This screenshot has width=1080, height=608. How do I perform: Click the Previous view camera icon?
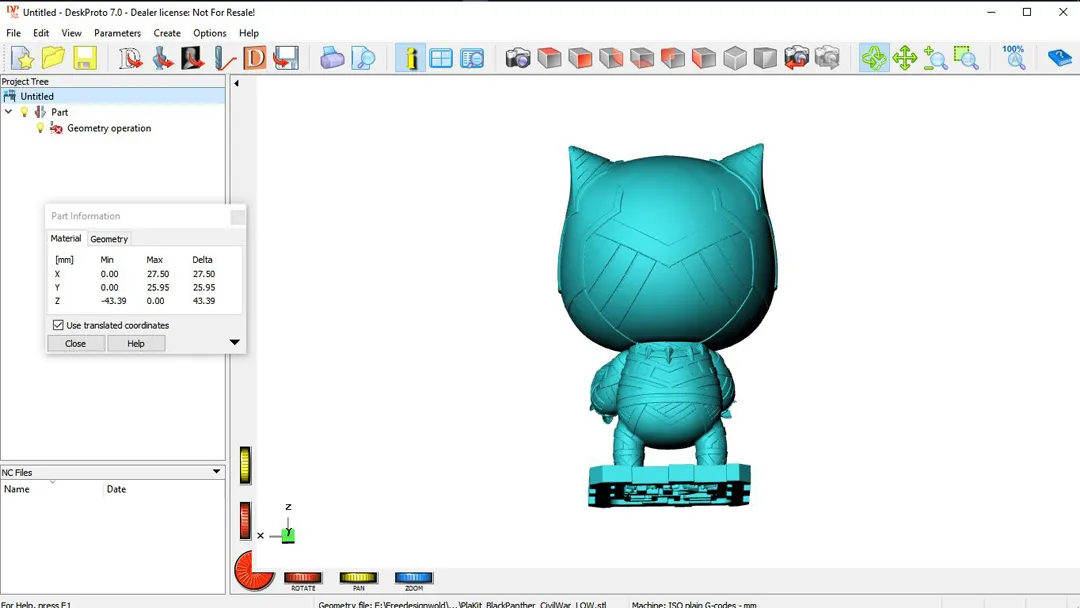(796, 59)
